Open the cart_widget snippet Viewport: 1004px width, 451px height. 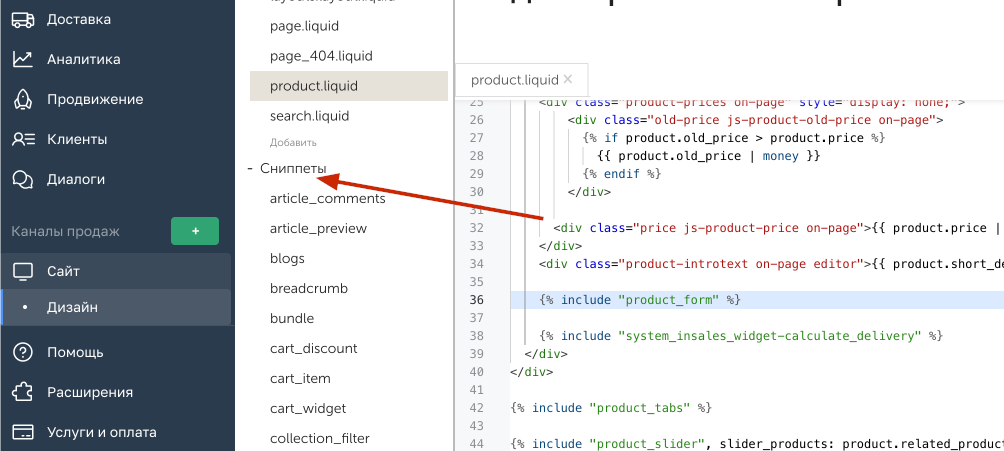(308, 408)
